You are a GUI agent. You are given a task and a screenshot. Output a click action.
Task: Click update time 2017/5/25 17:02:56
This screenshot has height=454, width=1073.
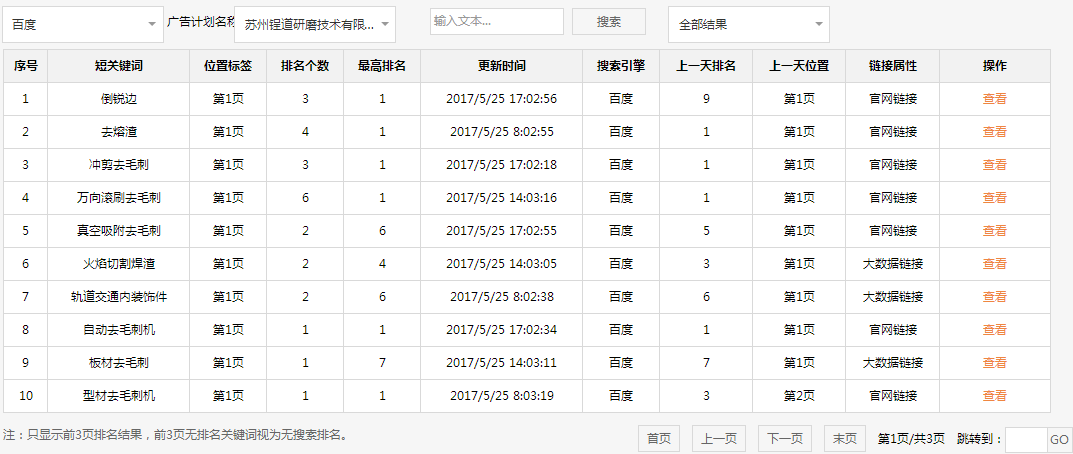pyautogui.click(x=502, y=99)
